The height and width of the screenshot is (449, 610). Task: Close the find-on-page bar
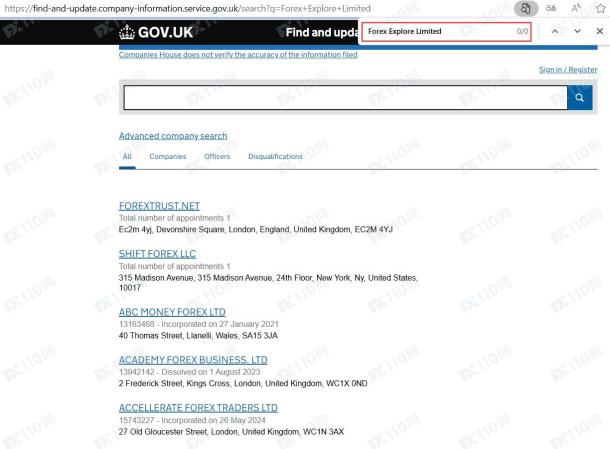pos(600,32)
